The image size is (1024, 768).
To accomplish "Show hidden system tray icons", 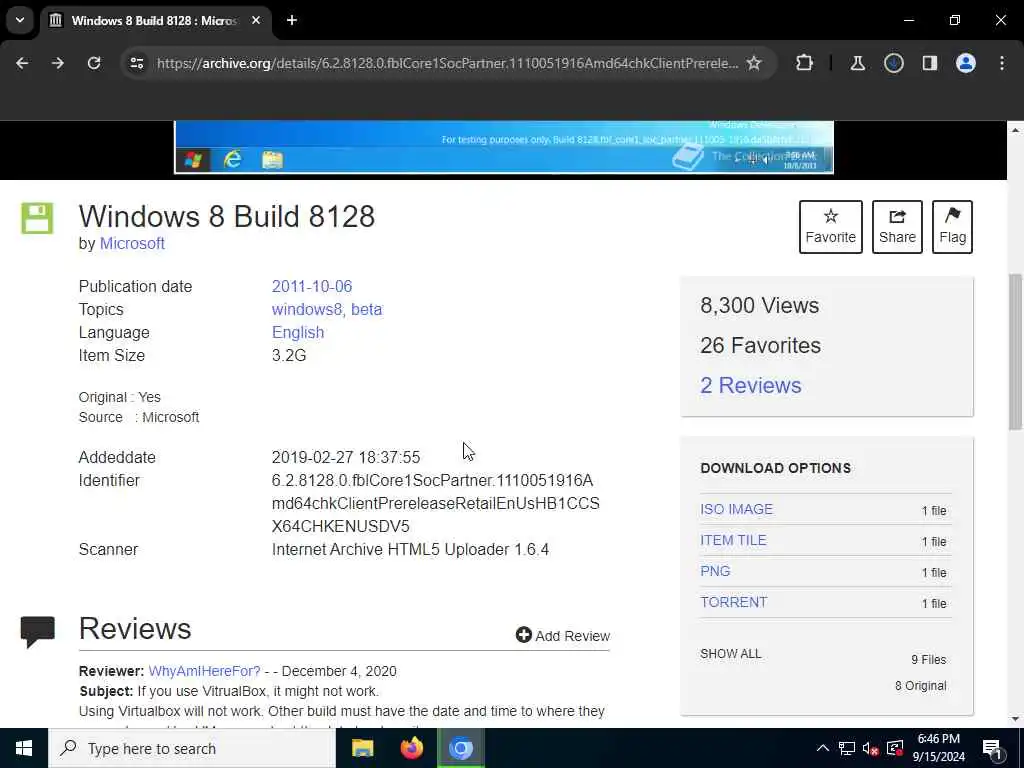I will (823, 748).
